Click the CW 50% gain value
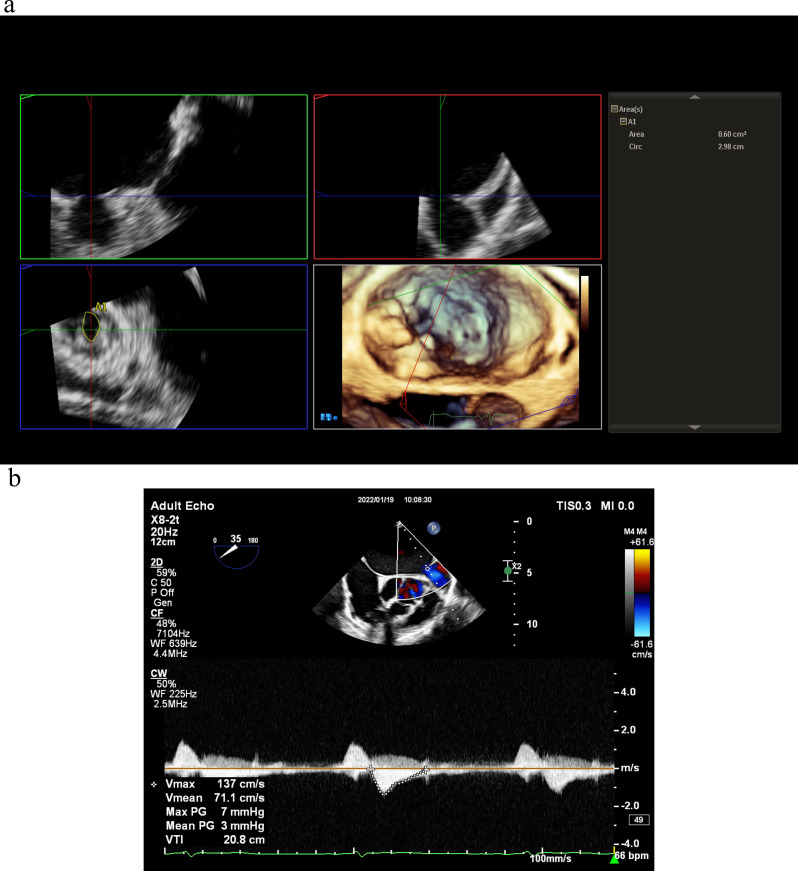This screenshot has width=798, height=871. tap(166, 684)
